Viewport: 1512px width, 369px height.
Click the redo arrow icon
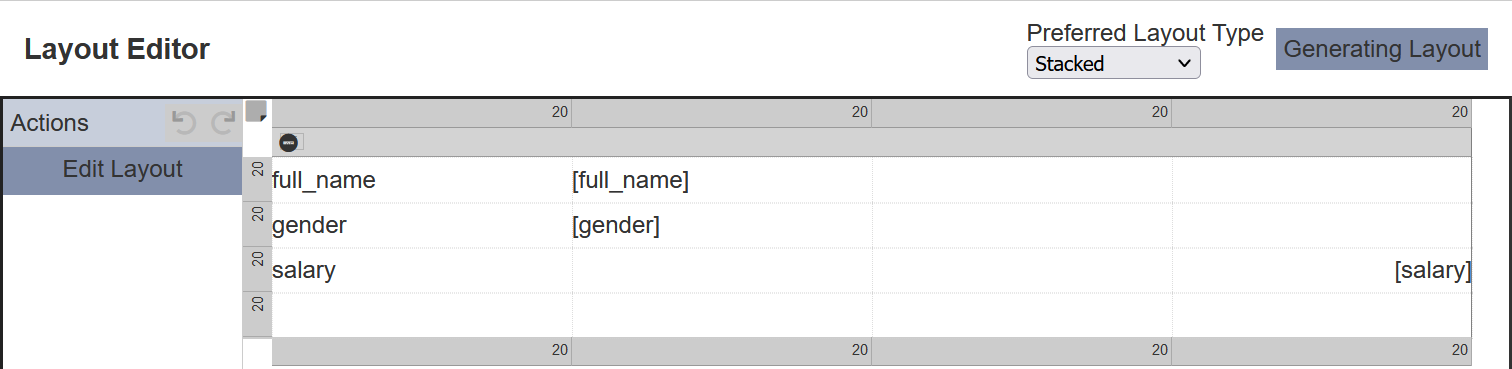click(x=223, y=123)
